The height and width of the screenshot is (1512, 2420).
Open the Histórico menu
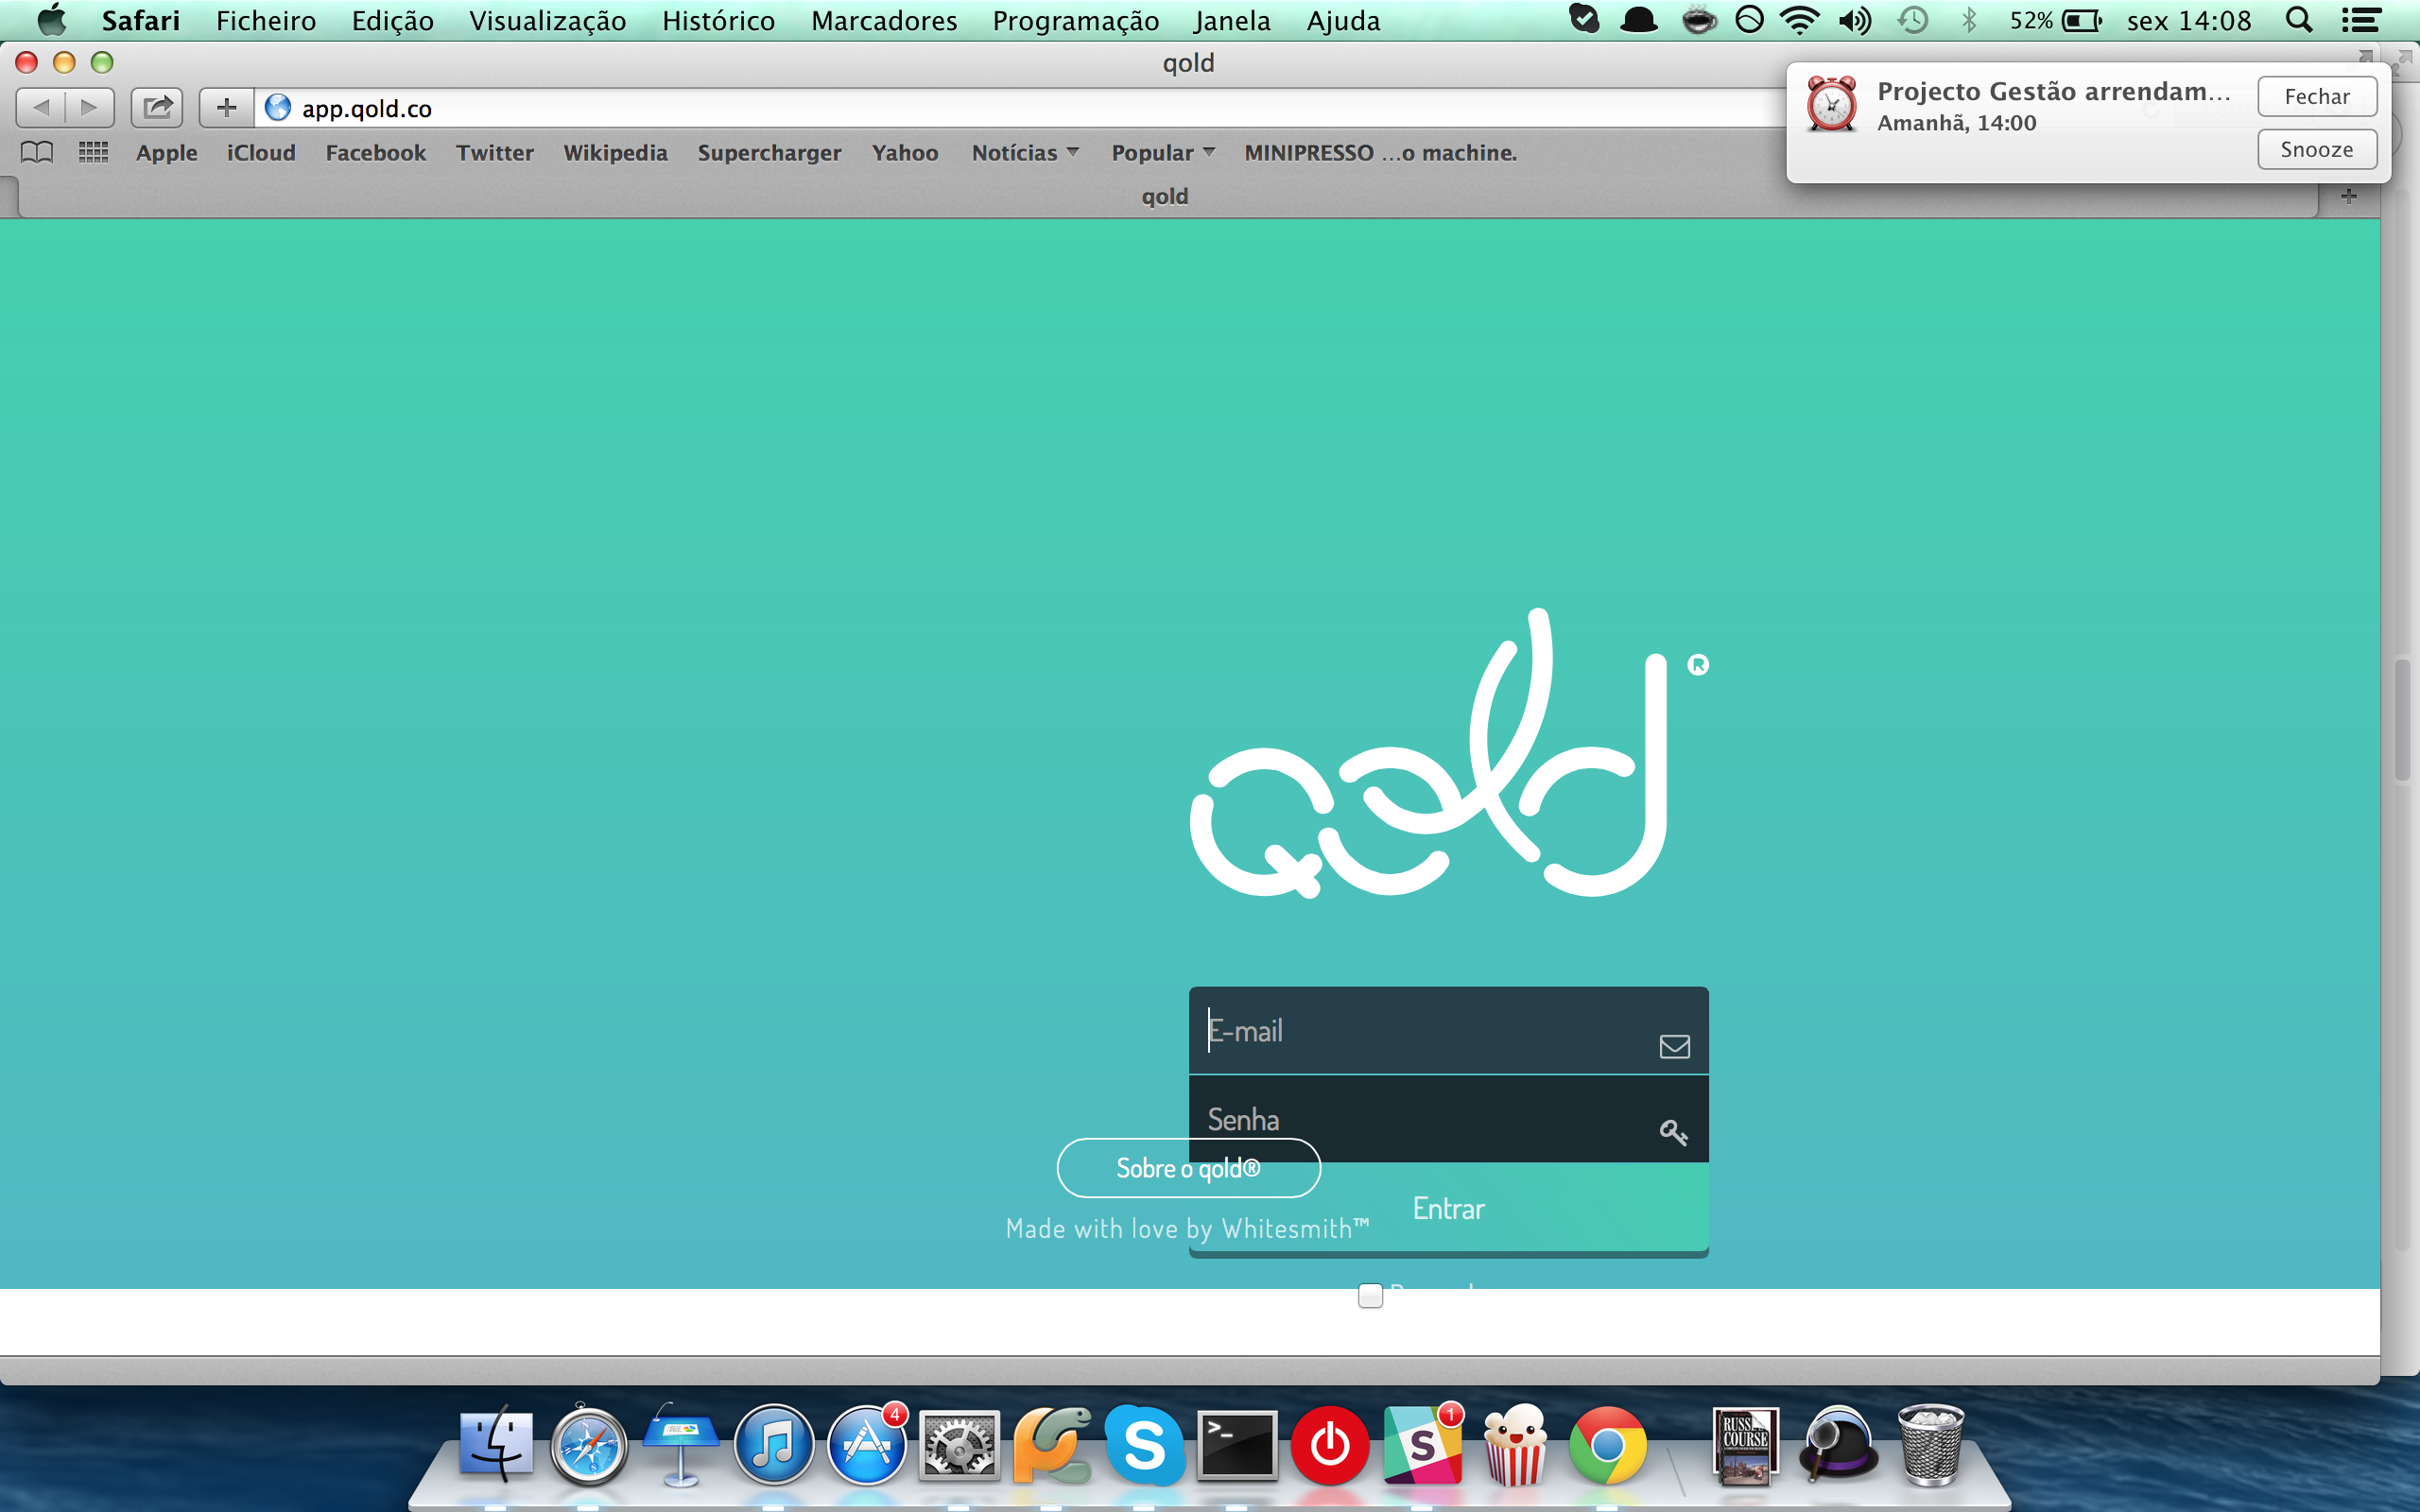pos(718,20)
